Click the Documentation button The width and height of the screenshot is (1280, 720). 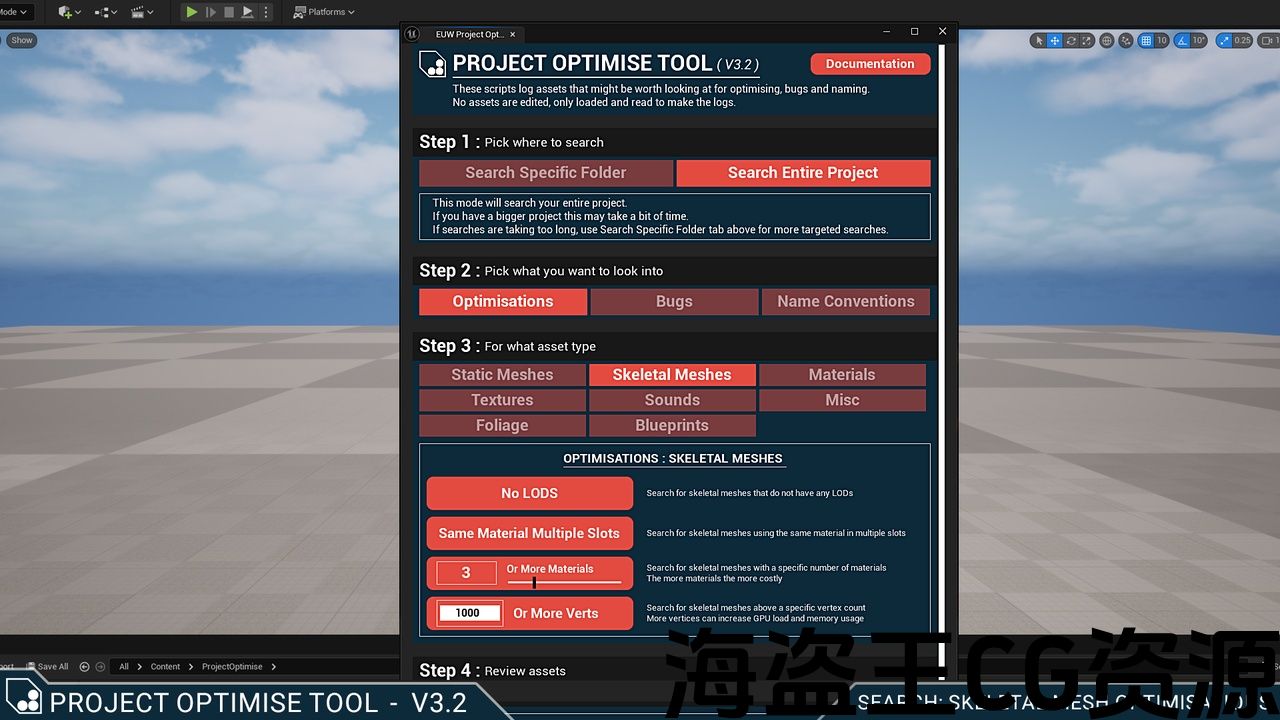(870, 64)
